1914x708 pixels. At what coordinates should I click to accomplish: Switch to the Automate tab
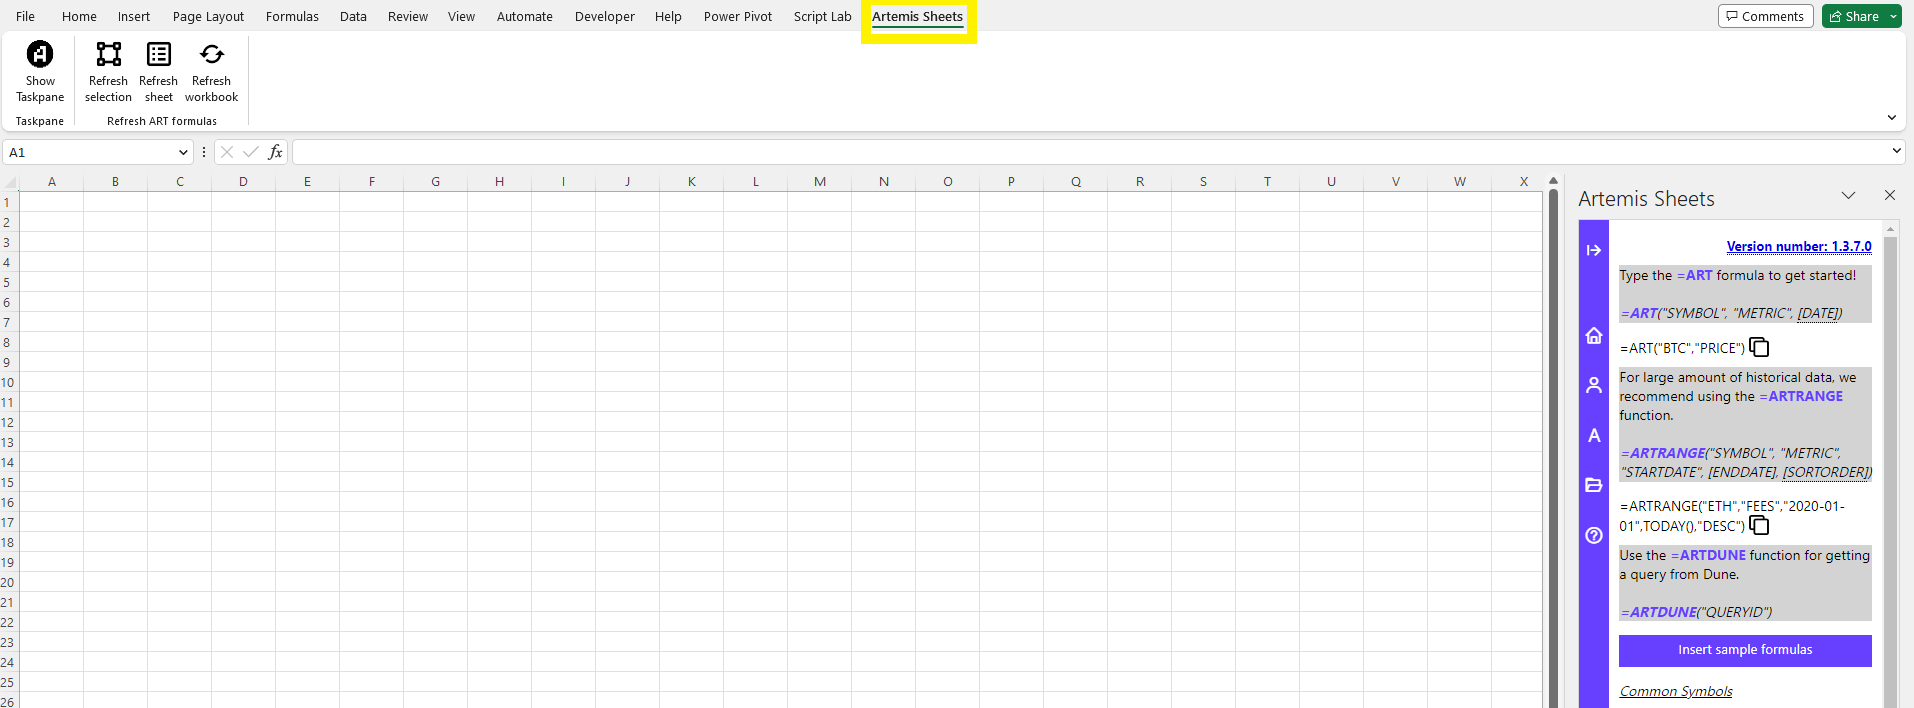(525, 16)
